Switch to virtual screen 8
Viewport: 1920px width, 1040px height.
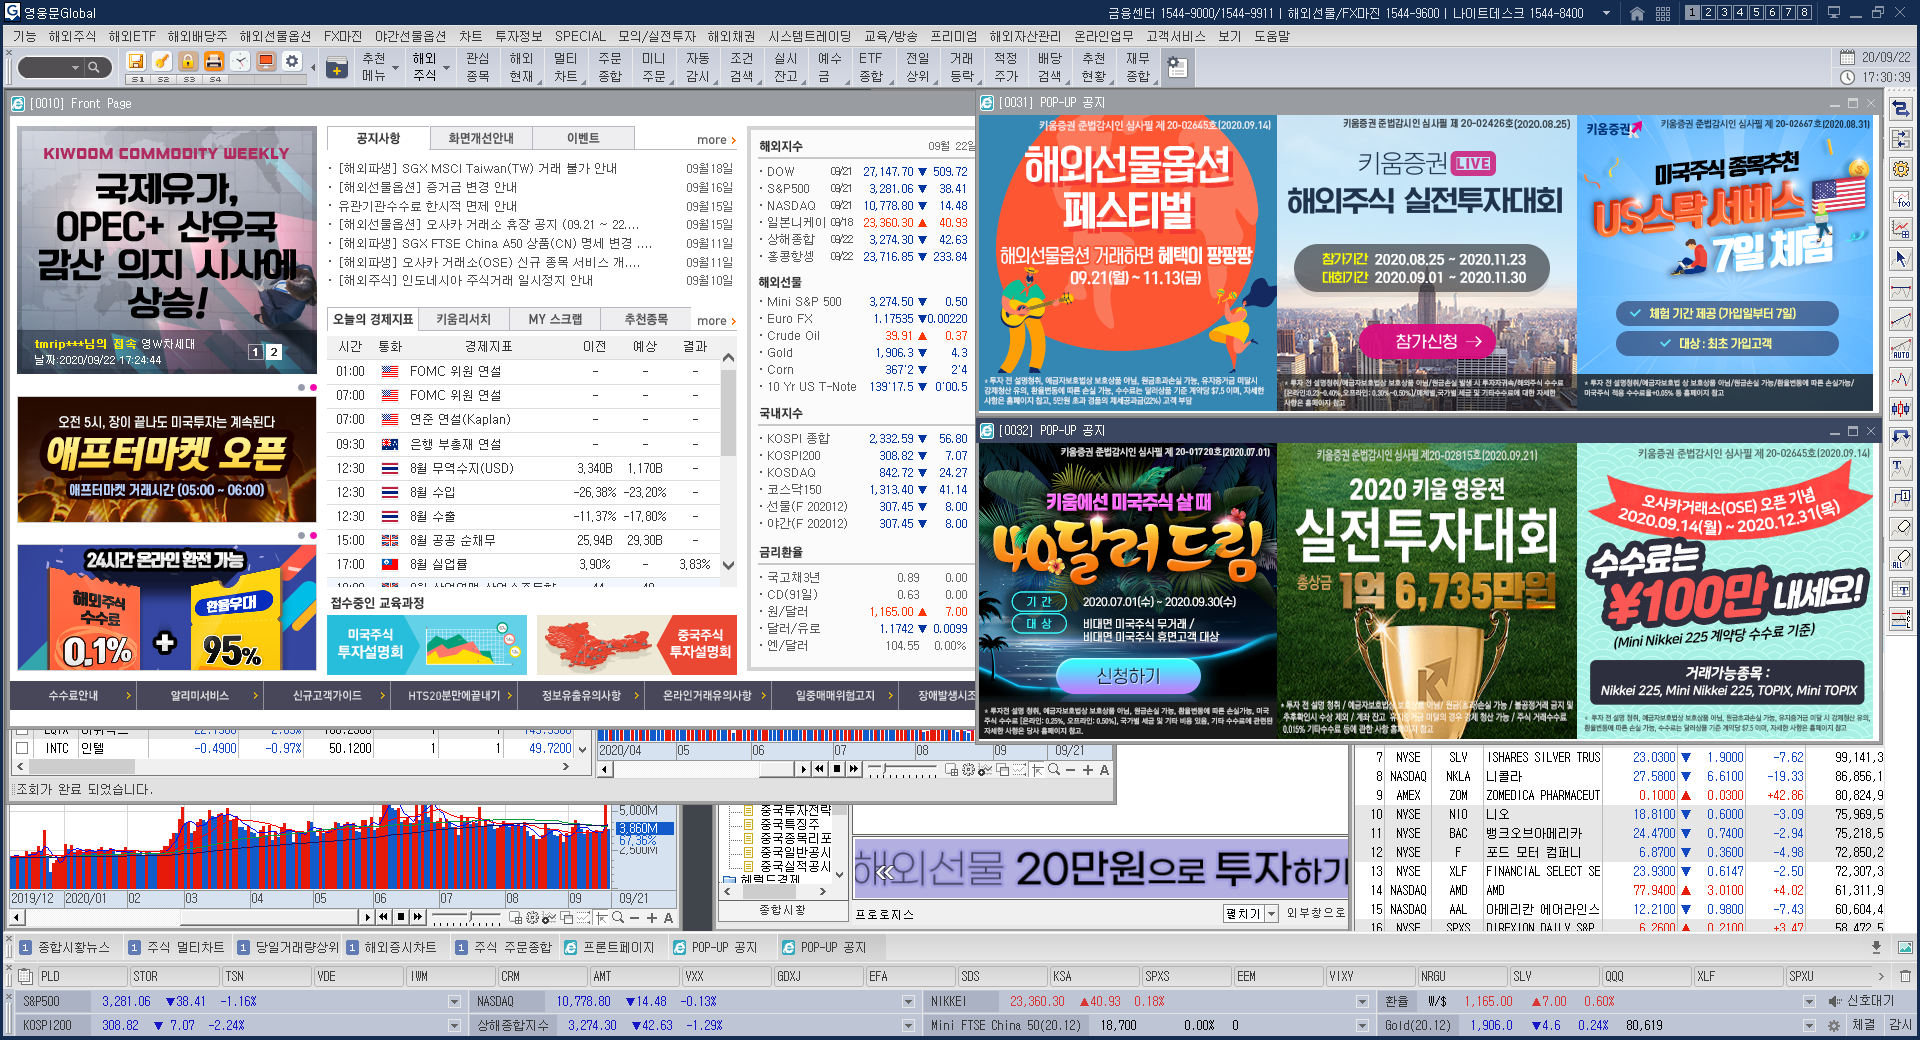click(1804, 13)
